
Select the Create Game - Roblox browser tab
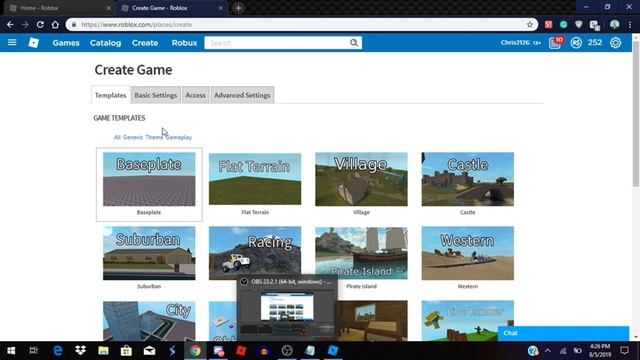tap(171, 8)
